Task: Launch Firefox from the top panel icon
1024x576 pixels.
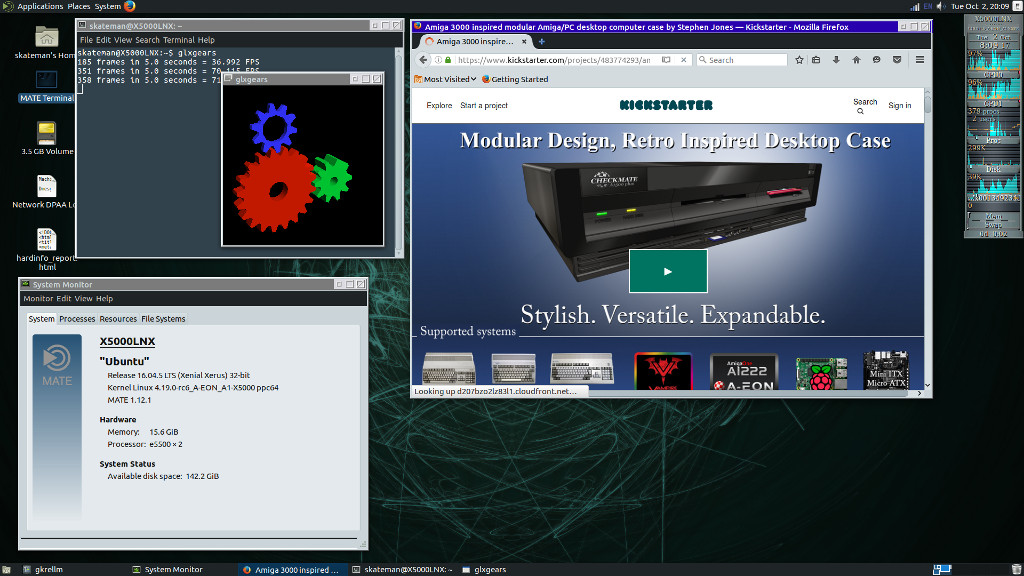Action: (x=129, y=6)
